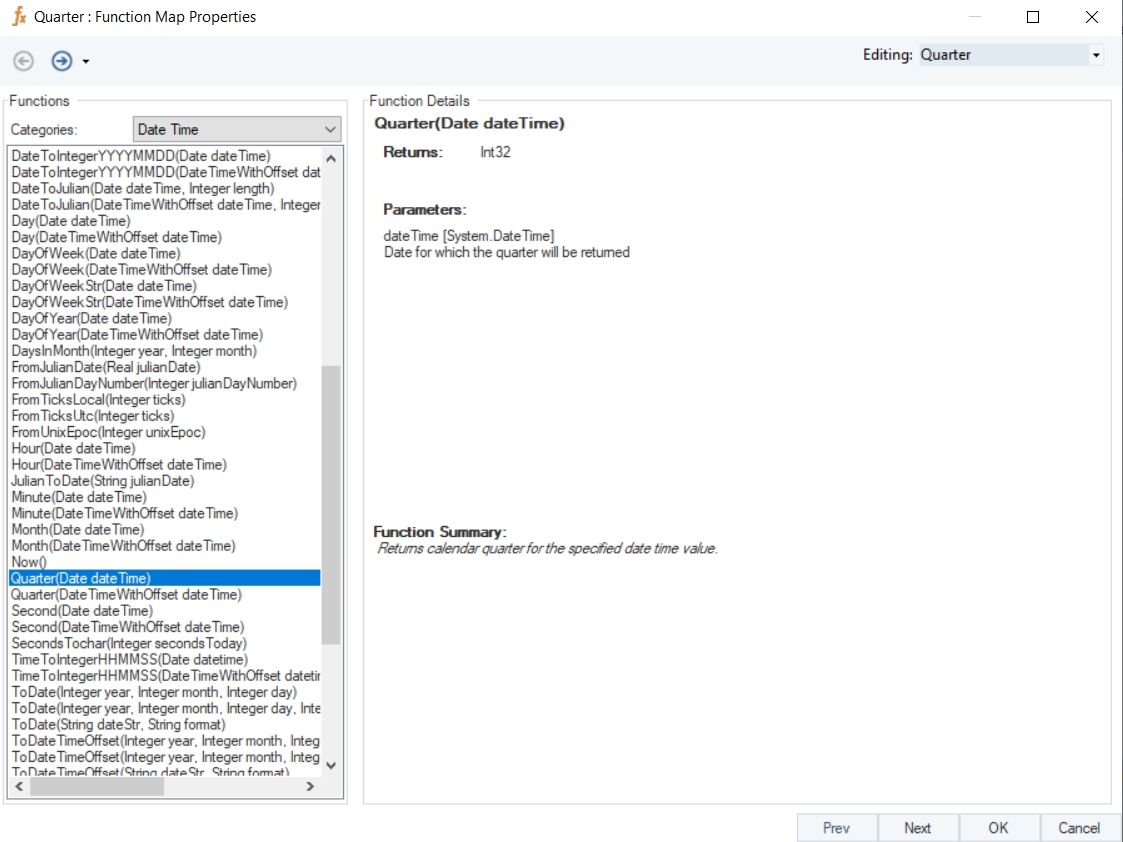Screen dimensions: 1123x842
Task: Click the list's scroll down arrow
Action: [x=331, y=765]
